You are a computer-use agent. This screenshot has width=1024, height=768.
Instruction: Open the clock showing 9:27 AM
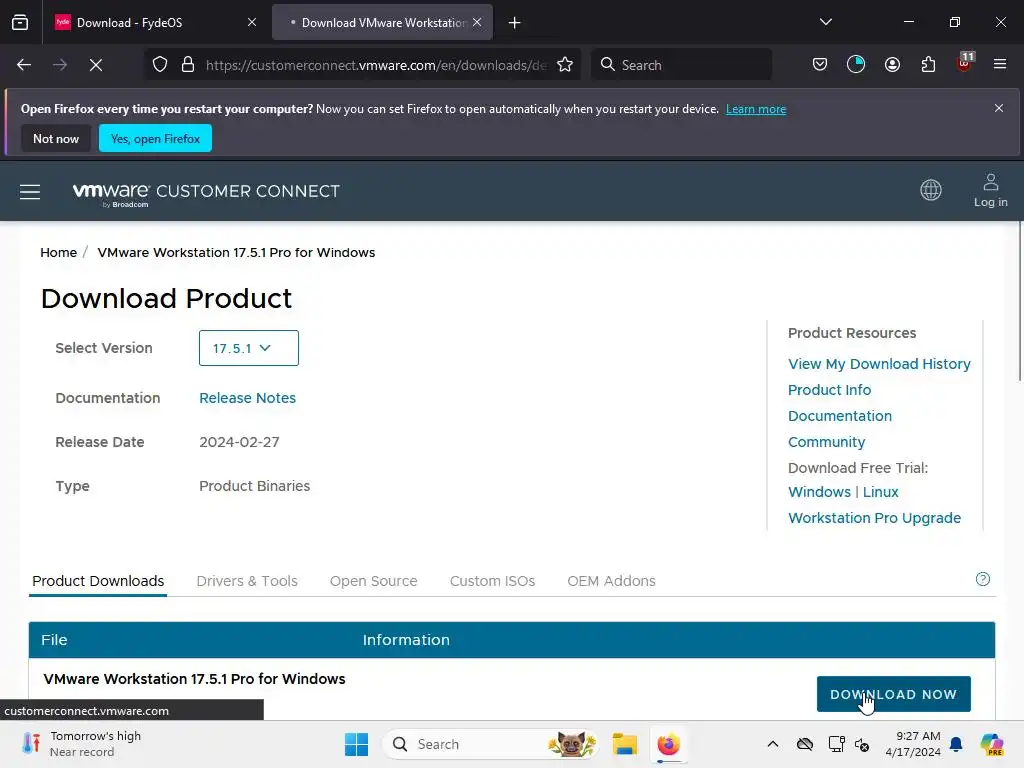[913, 744]
